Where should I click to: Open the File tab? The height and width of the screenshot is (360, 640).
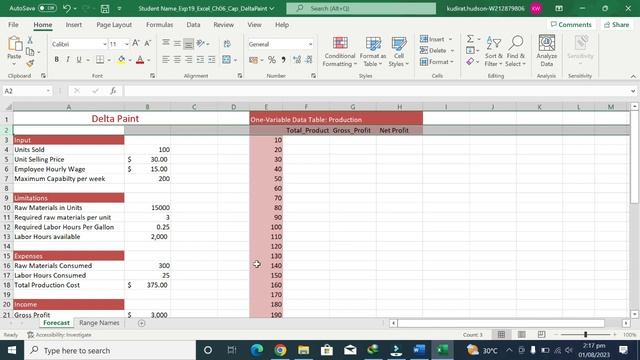pos(13,24)
